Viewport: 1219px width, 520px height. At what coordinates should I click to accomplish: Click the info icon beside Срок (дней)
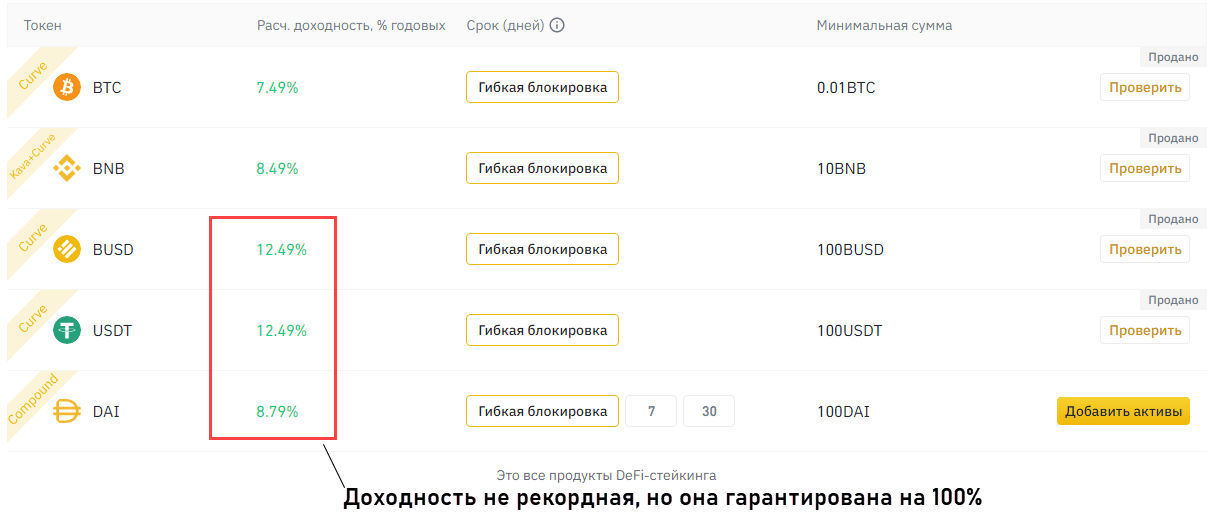[557, 25]
